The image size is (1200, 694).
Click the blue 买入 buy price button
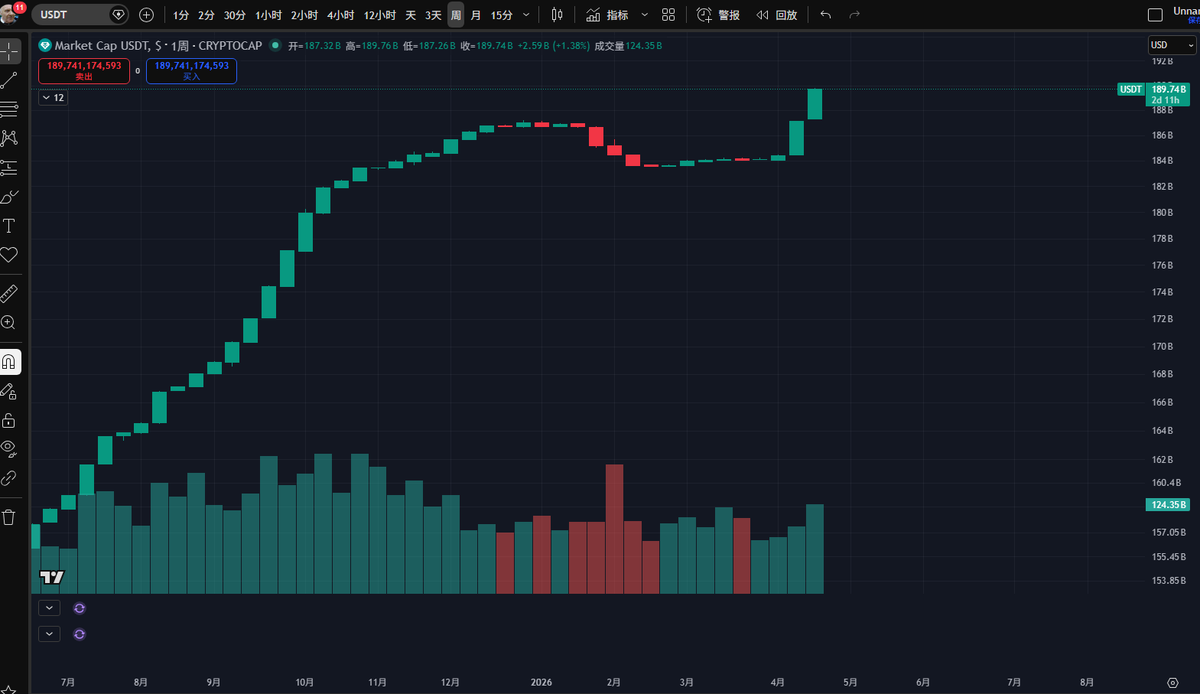[191, 70]
